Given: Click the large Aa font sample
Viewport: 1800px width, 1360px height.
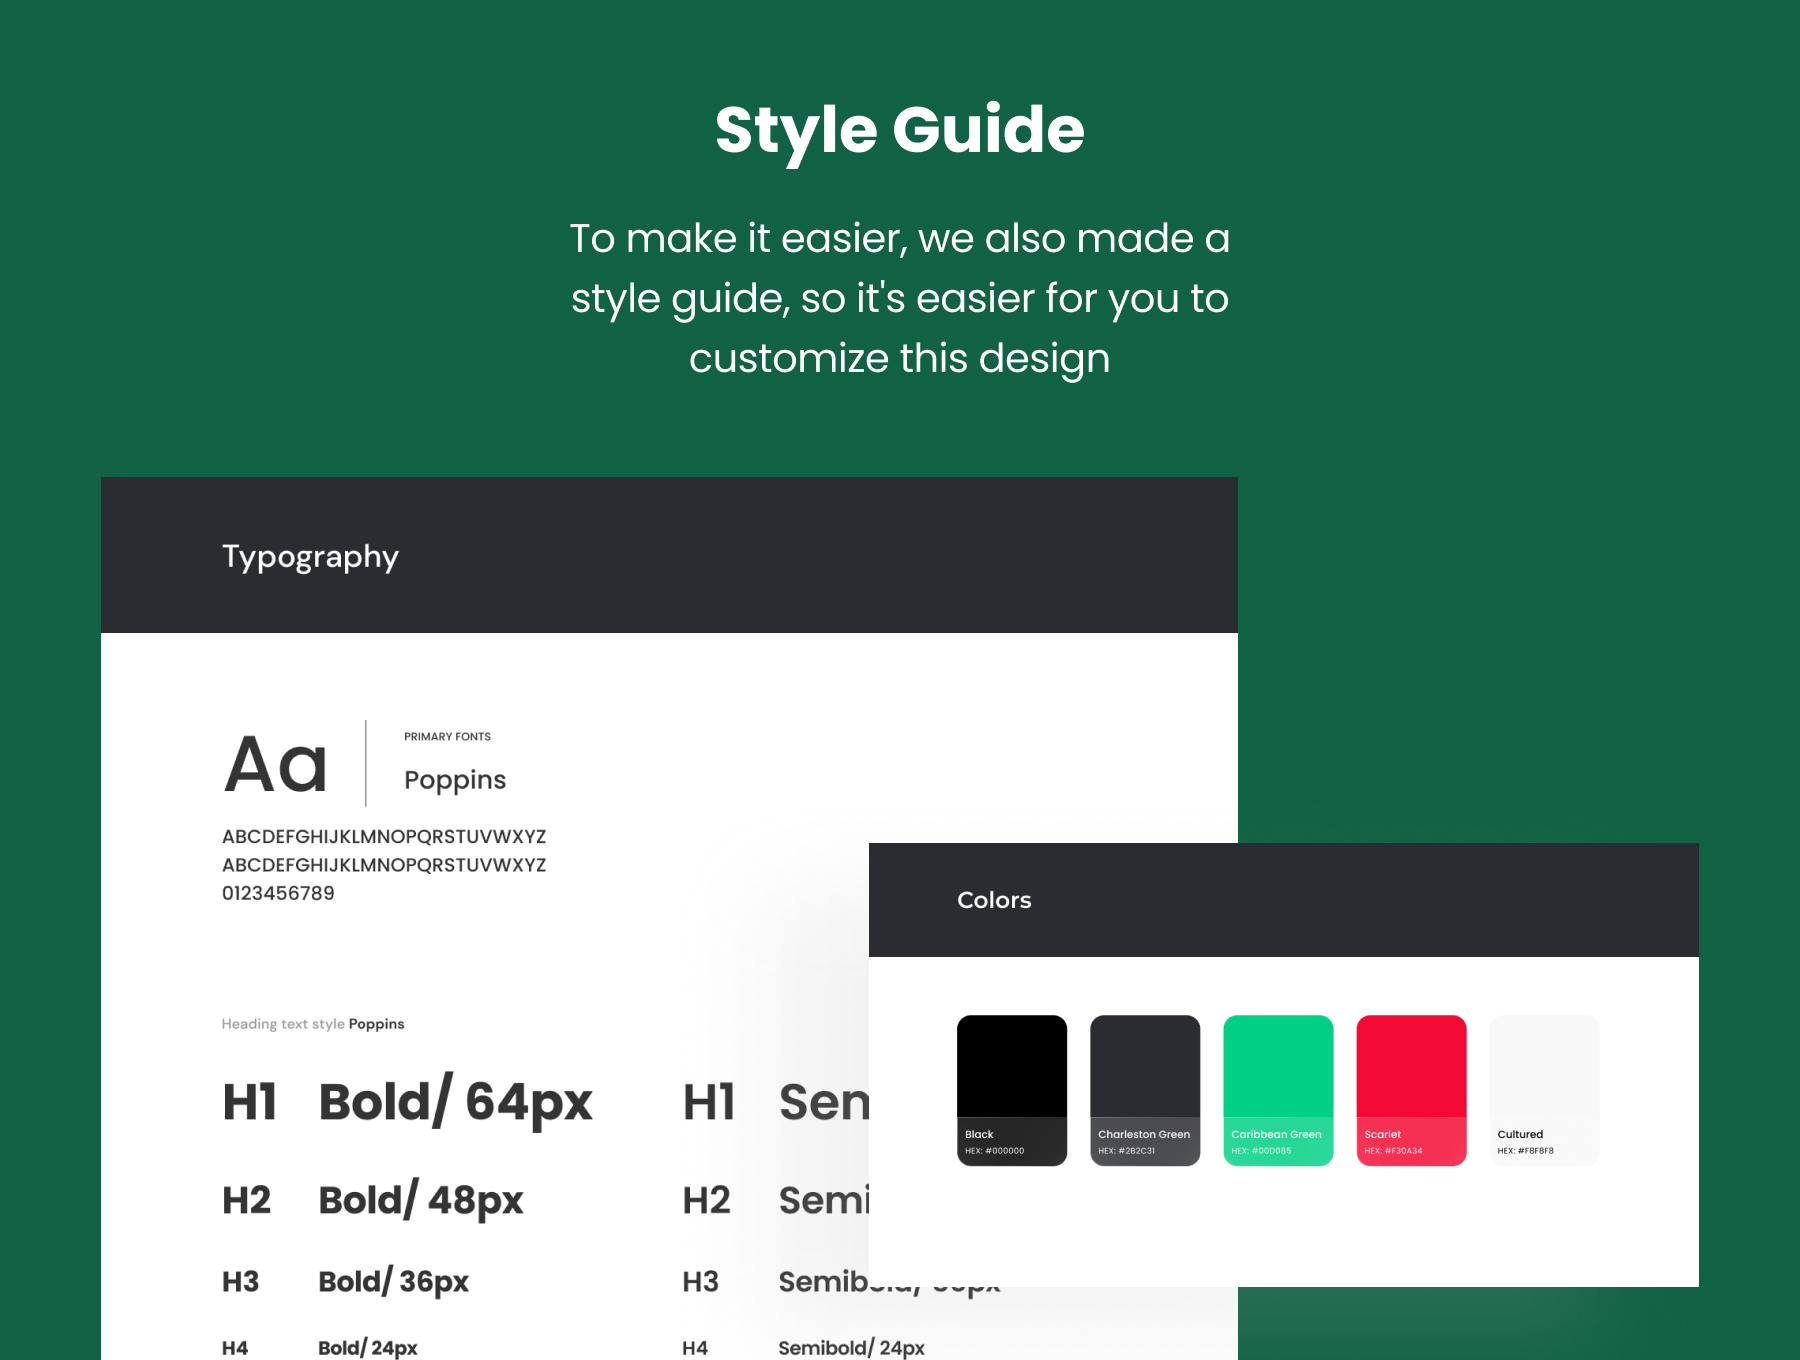Looking at the screenshot, I should pyautogui.click(x=276, y=765).
